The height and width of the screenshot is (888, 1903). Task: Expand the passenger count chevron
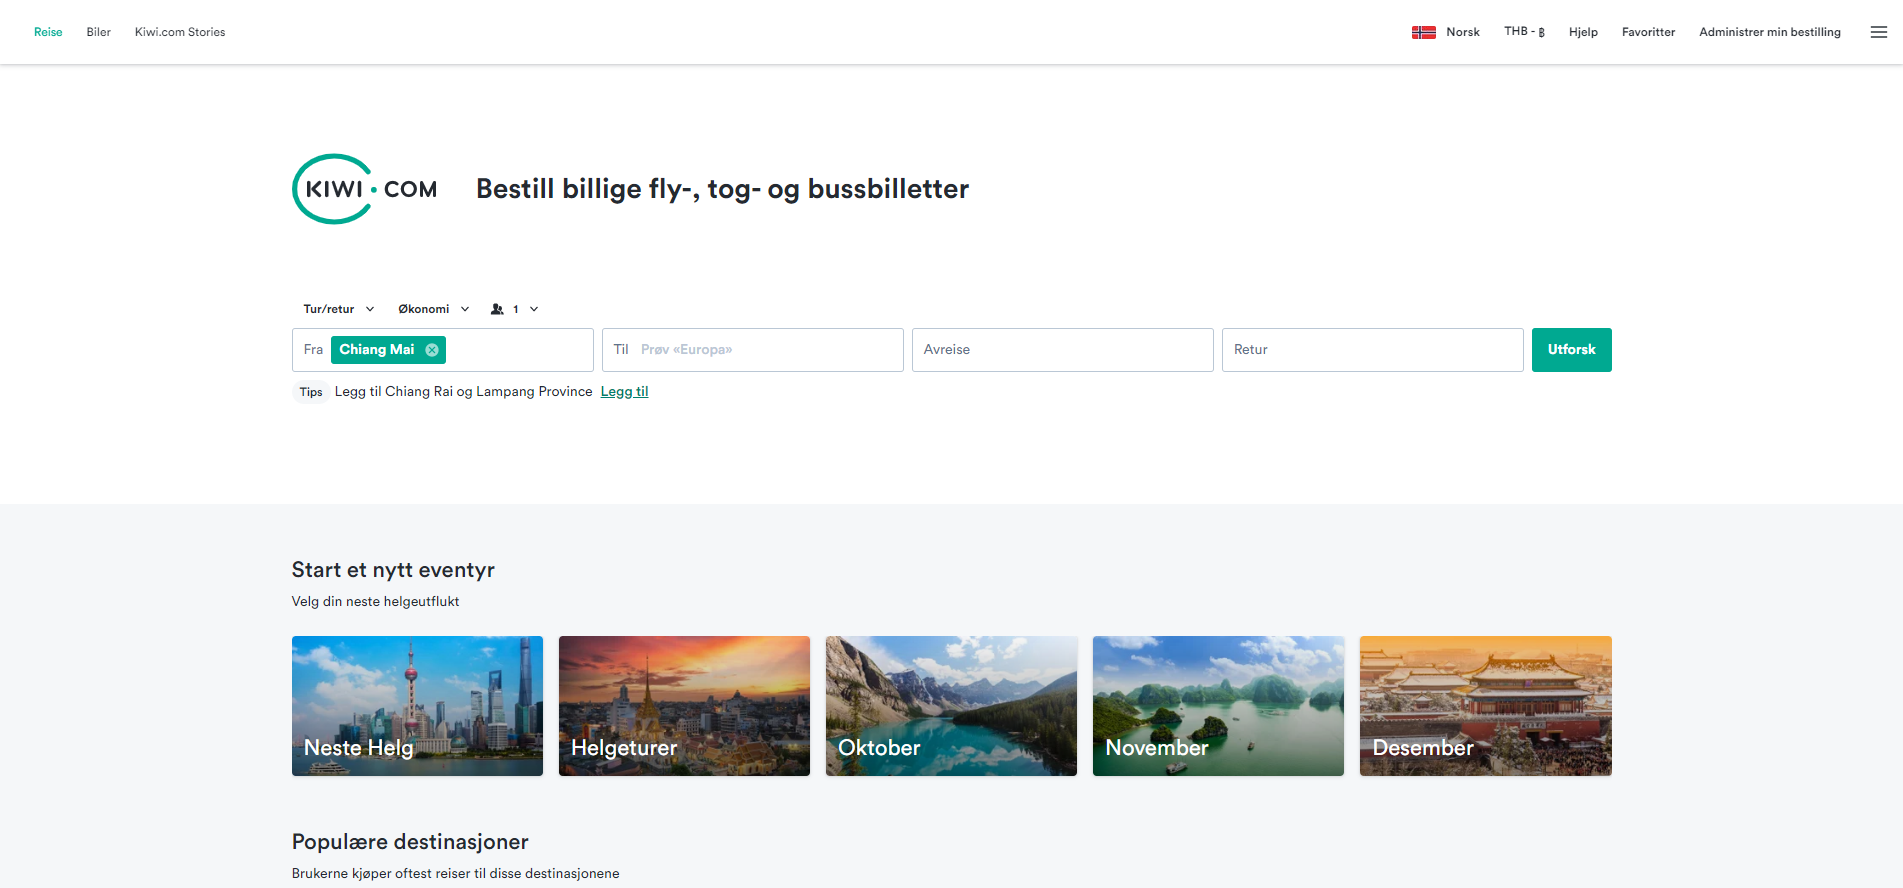click(x=534, y=309)
